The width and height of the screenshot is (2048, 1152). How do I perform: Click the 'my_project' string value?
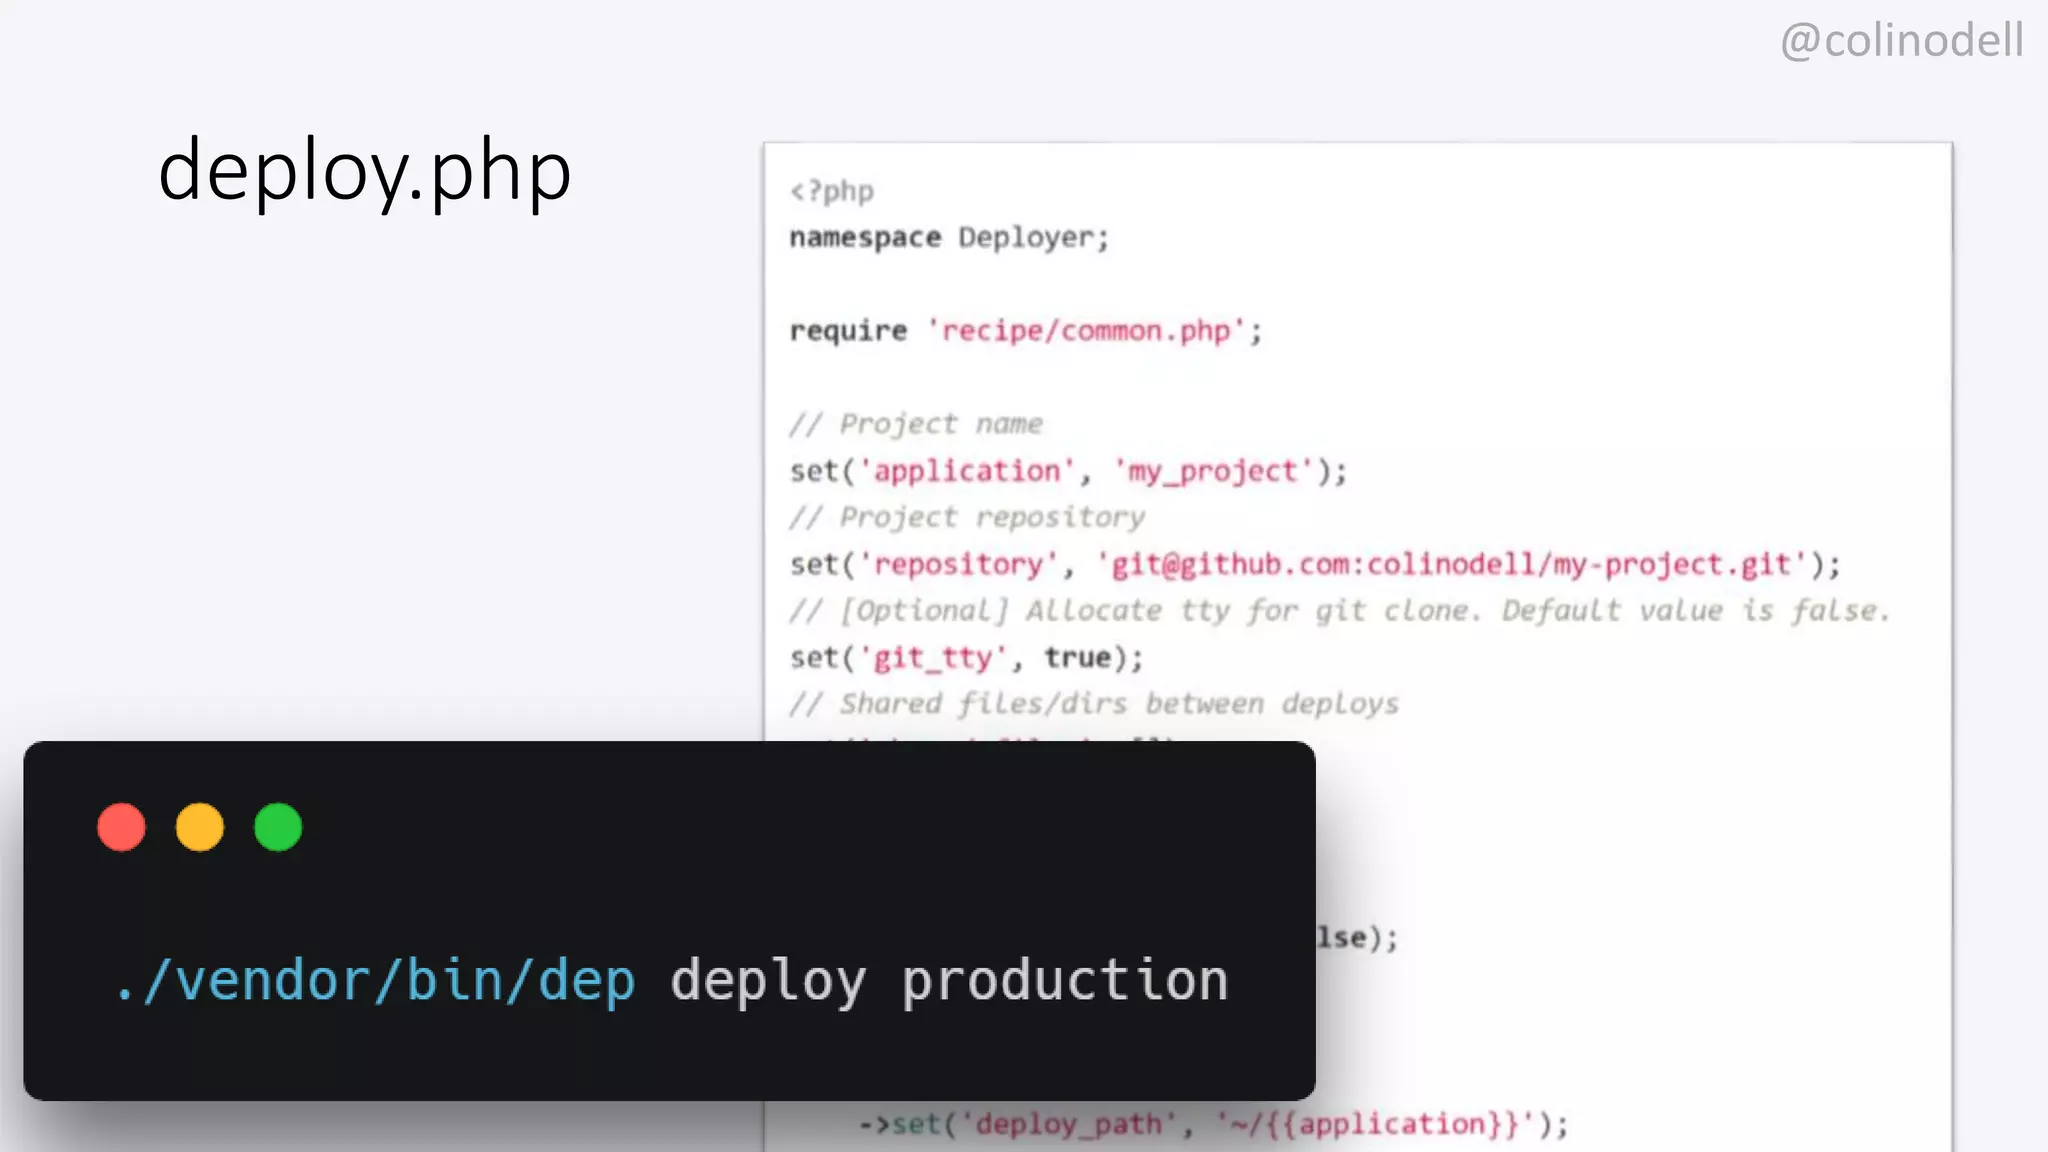point(1212,471)
